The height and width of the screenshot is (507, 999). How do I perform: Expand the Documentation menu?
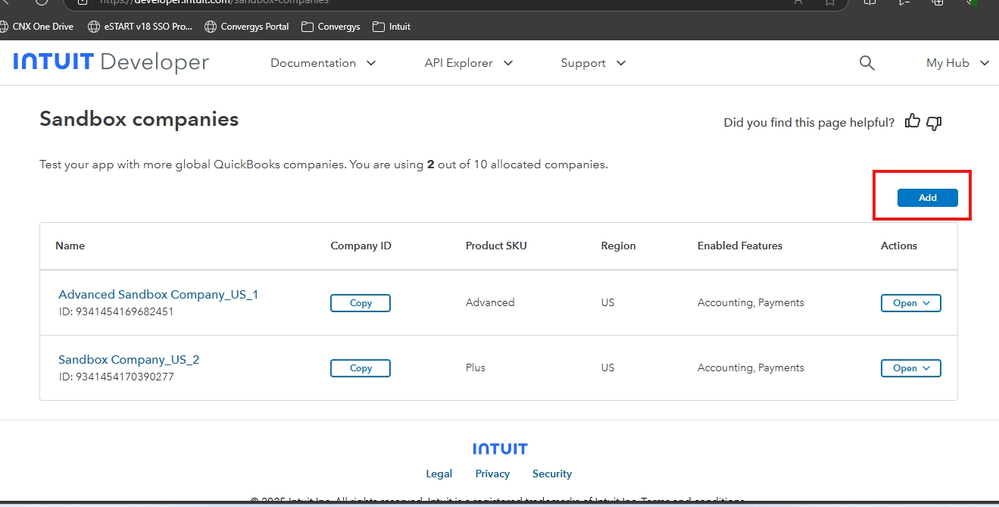point(323,63)
